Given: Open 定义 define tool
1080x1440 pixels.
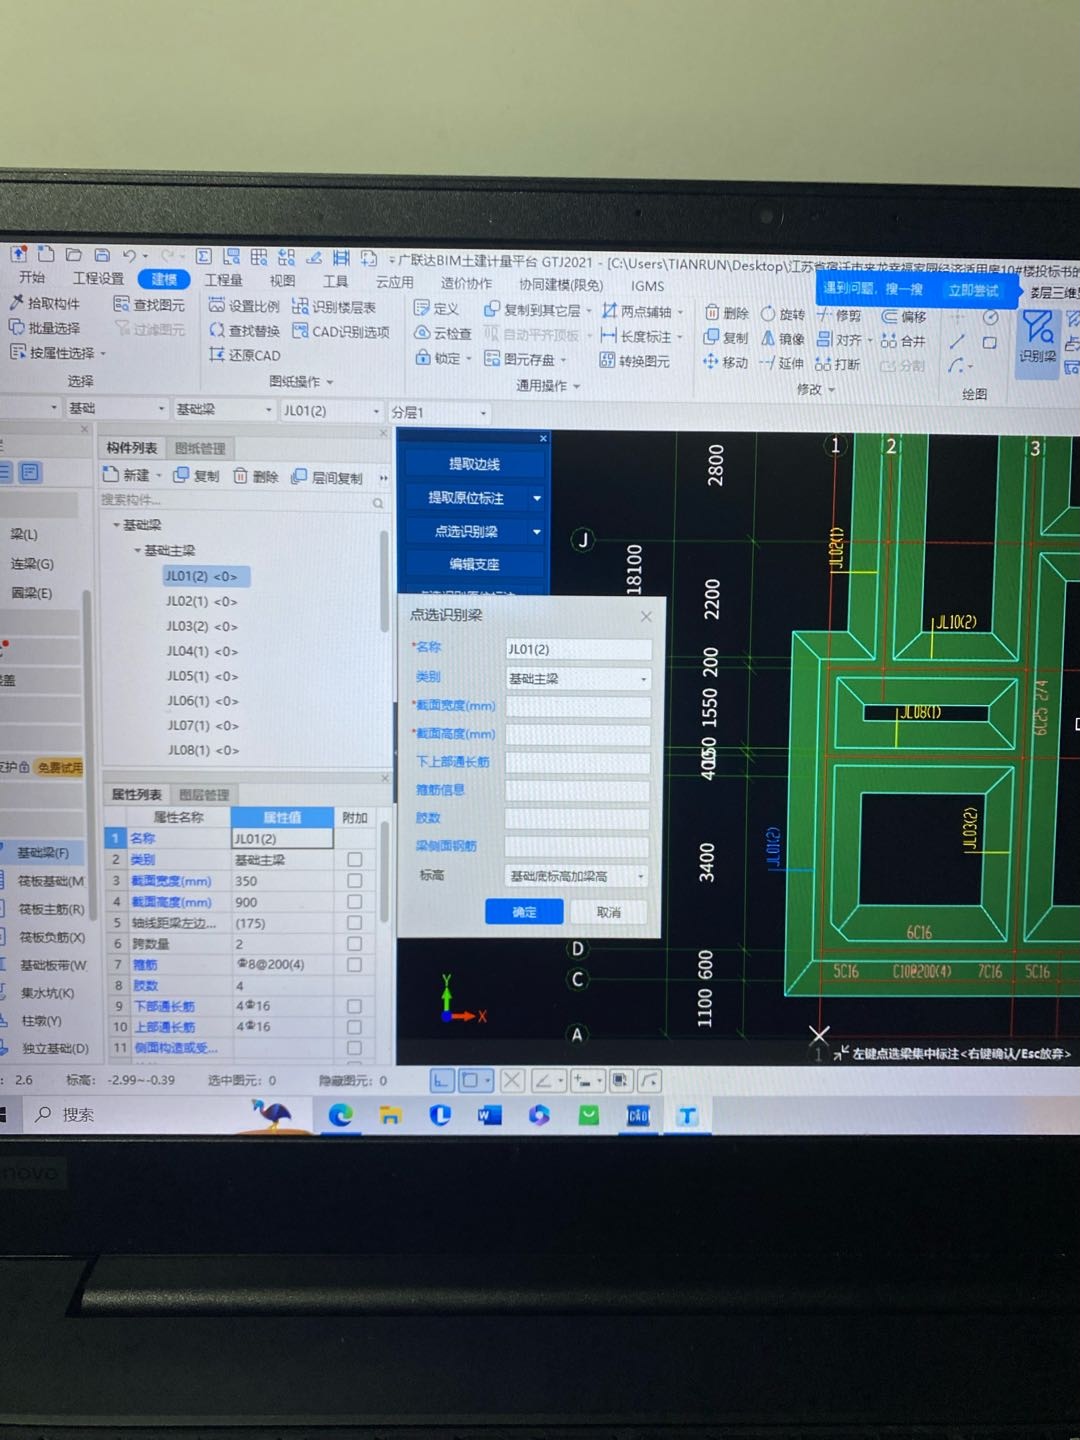Looking at the screenshot, I should tap(437, 308).
